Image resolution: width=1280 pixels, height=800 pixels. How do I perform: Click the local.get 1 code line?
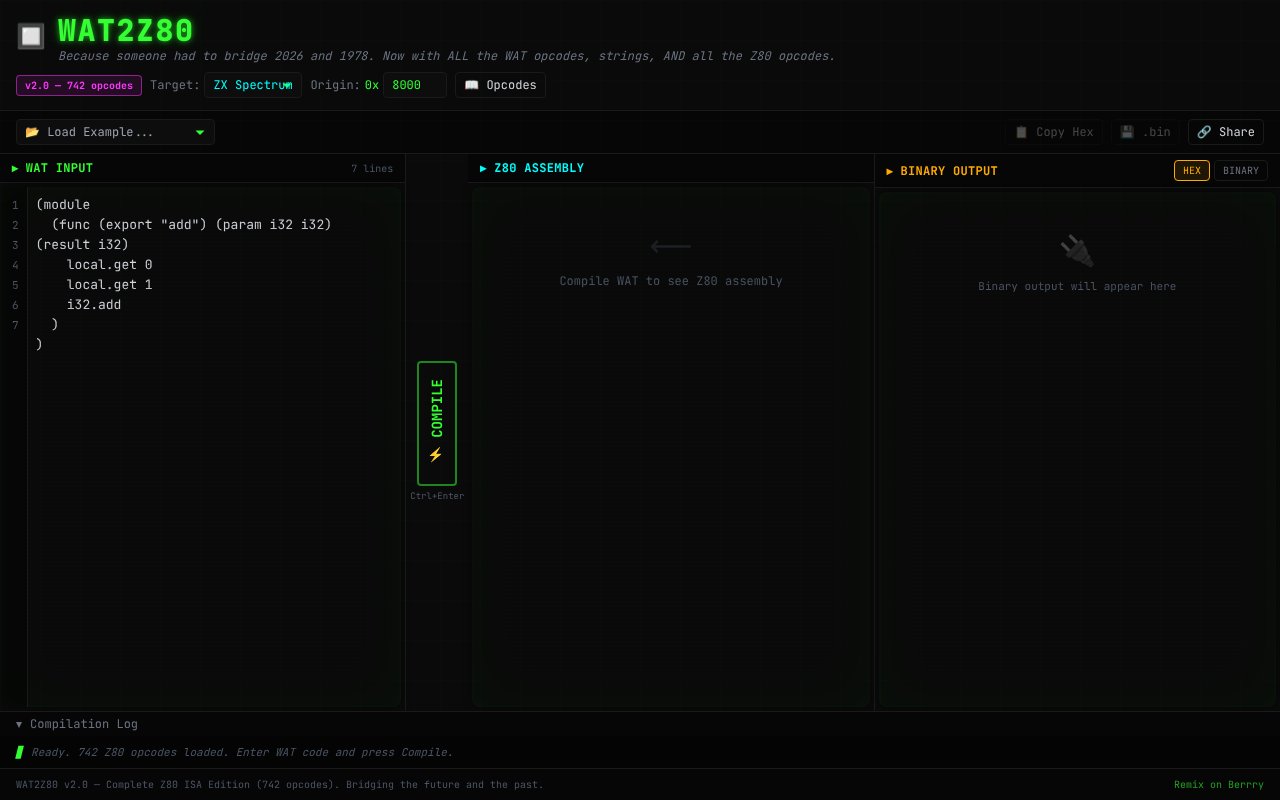point(110,285)
